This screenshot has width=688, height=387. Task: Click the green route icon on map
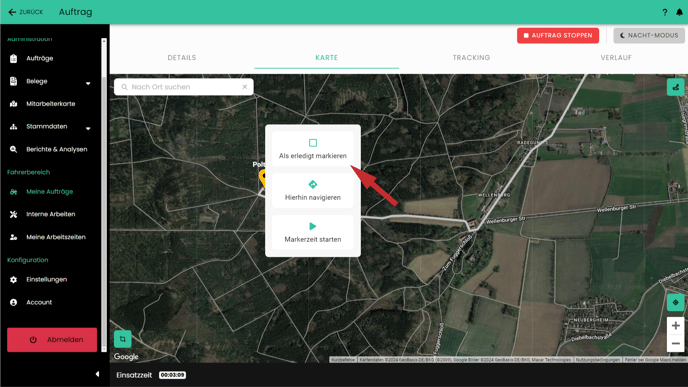point(676,87)
